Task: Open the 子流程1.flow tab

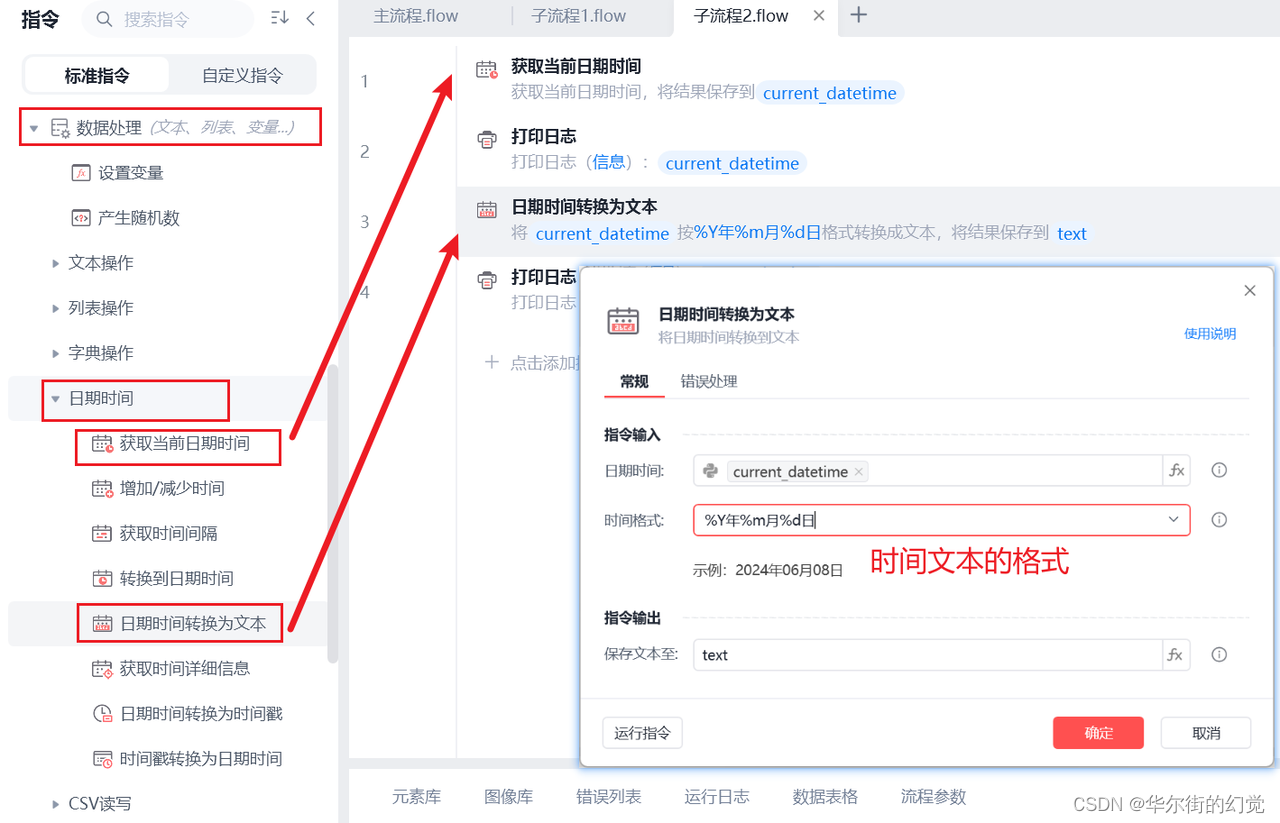Action: (x=579, y=16)
